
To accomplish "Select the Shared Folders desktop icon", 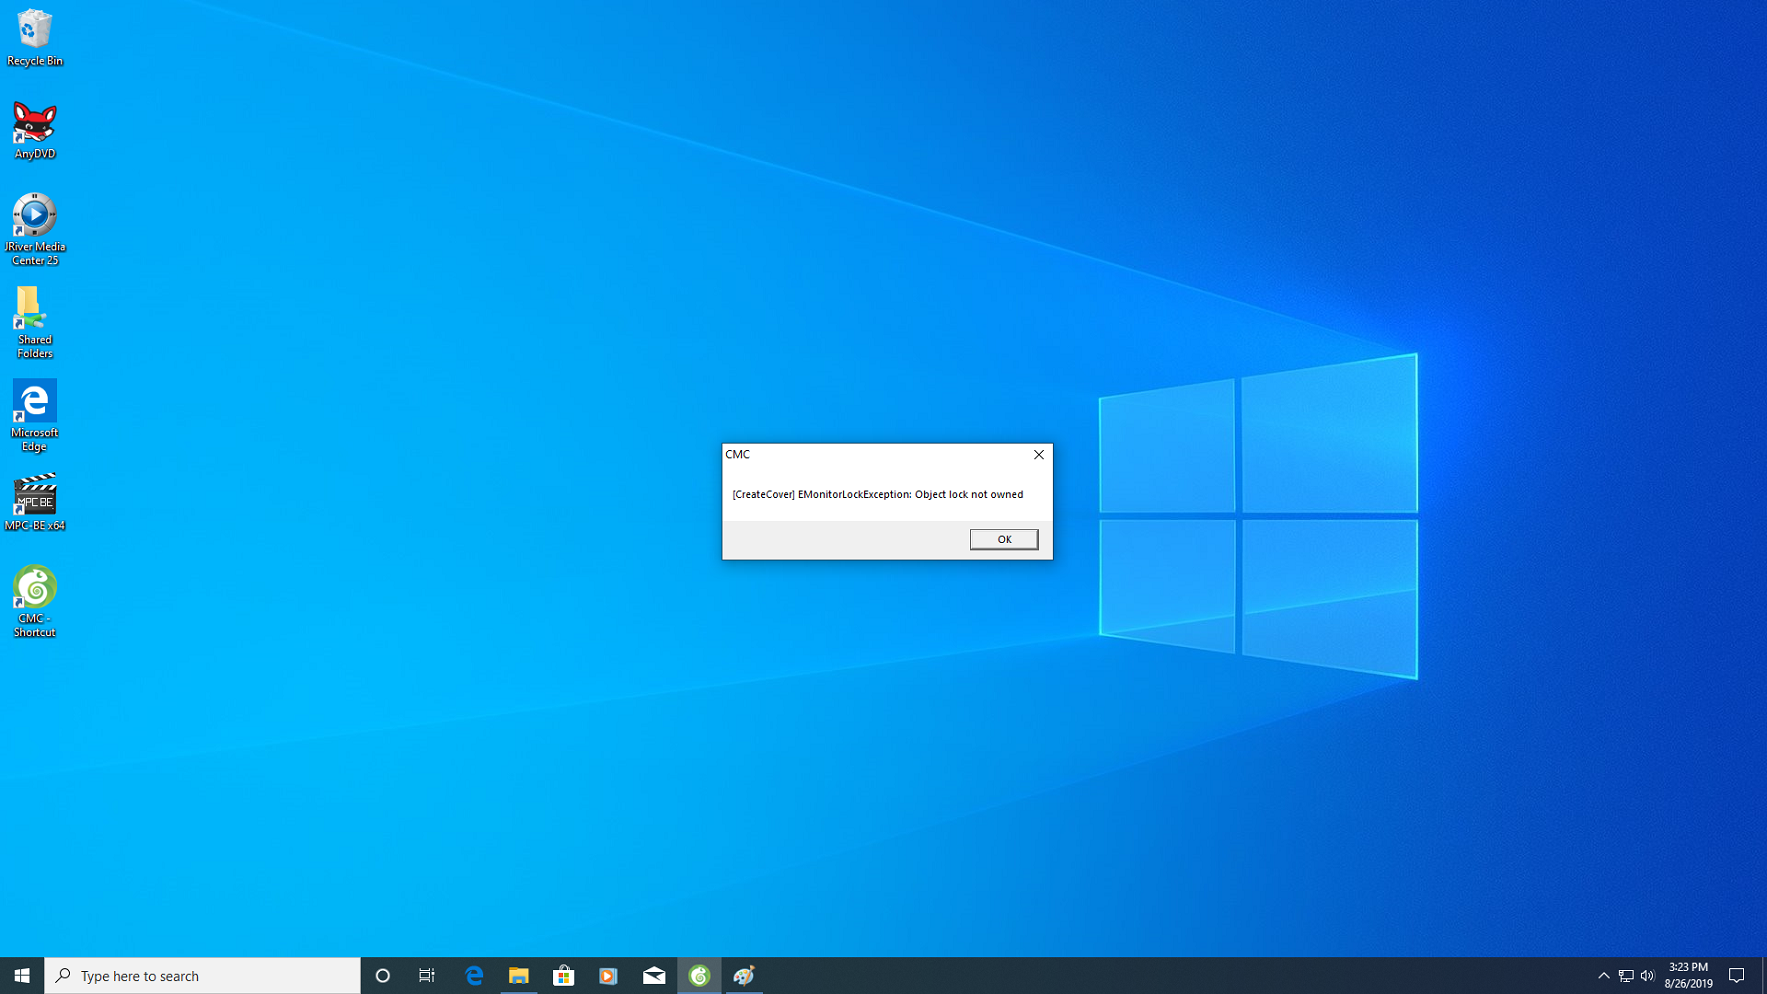I will (35, 323).
